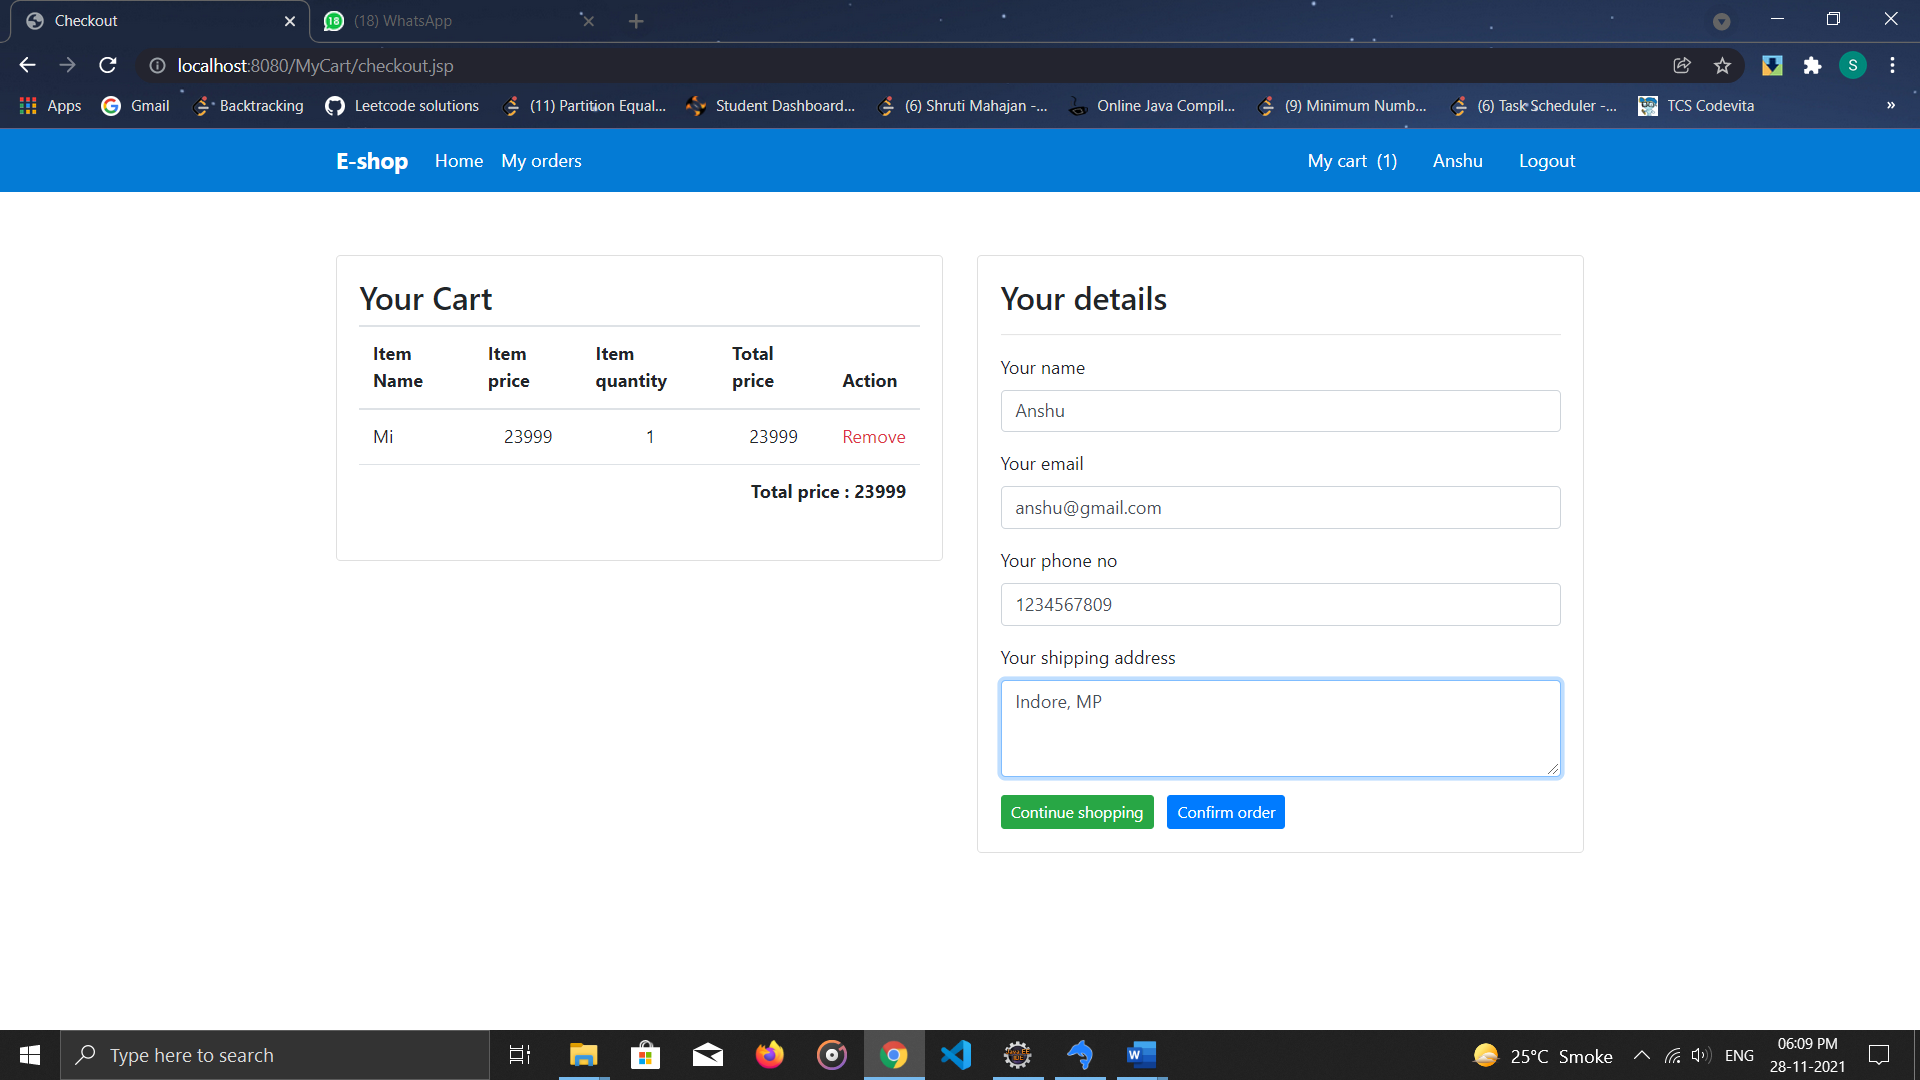The image size is (1920, 1080).
Task: Click the Confirm order button
Action: click(x=1226, y=812)
